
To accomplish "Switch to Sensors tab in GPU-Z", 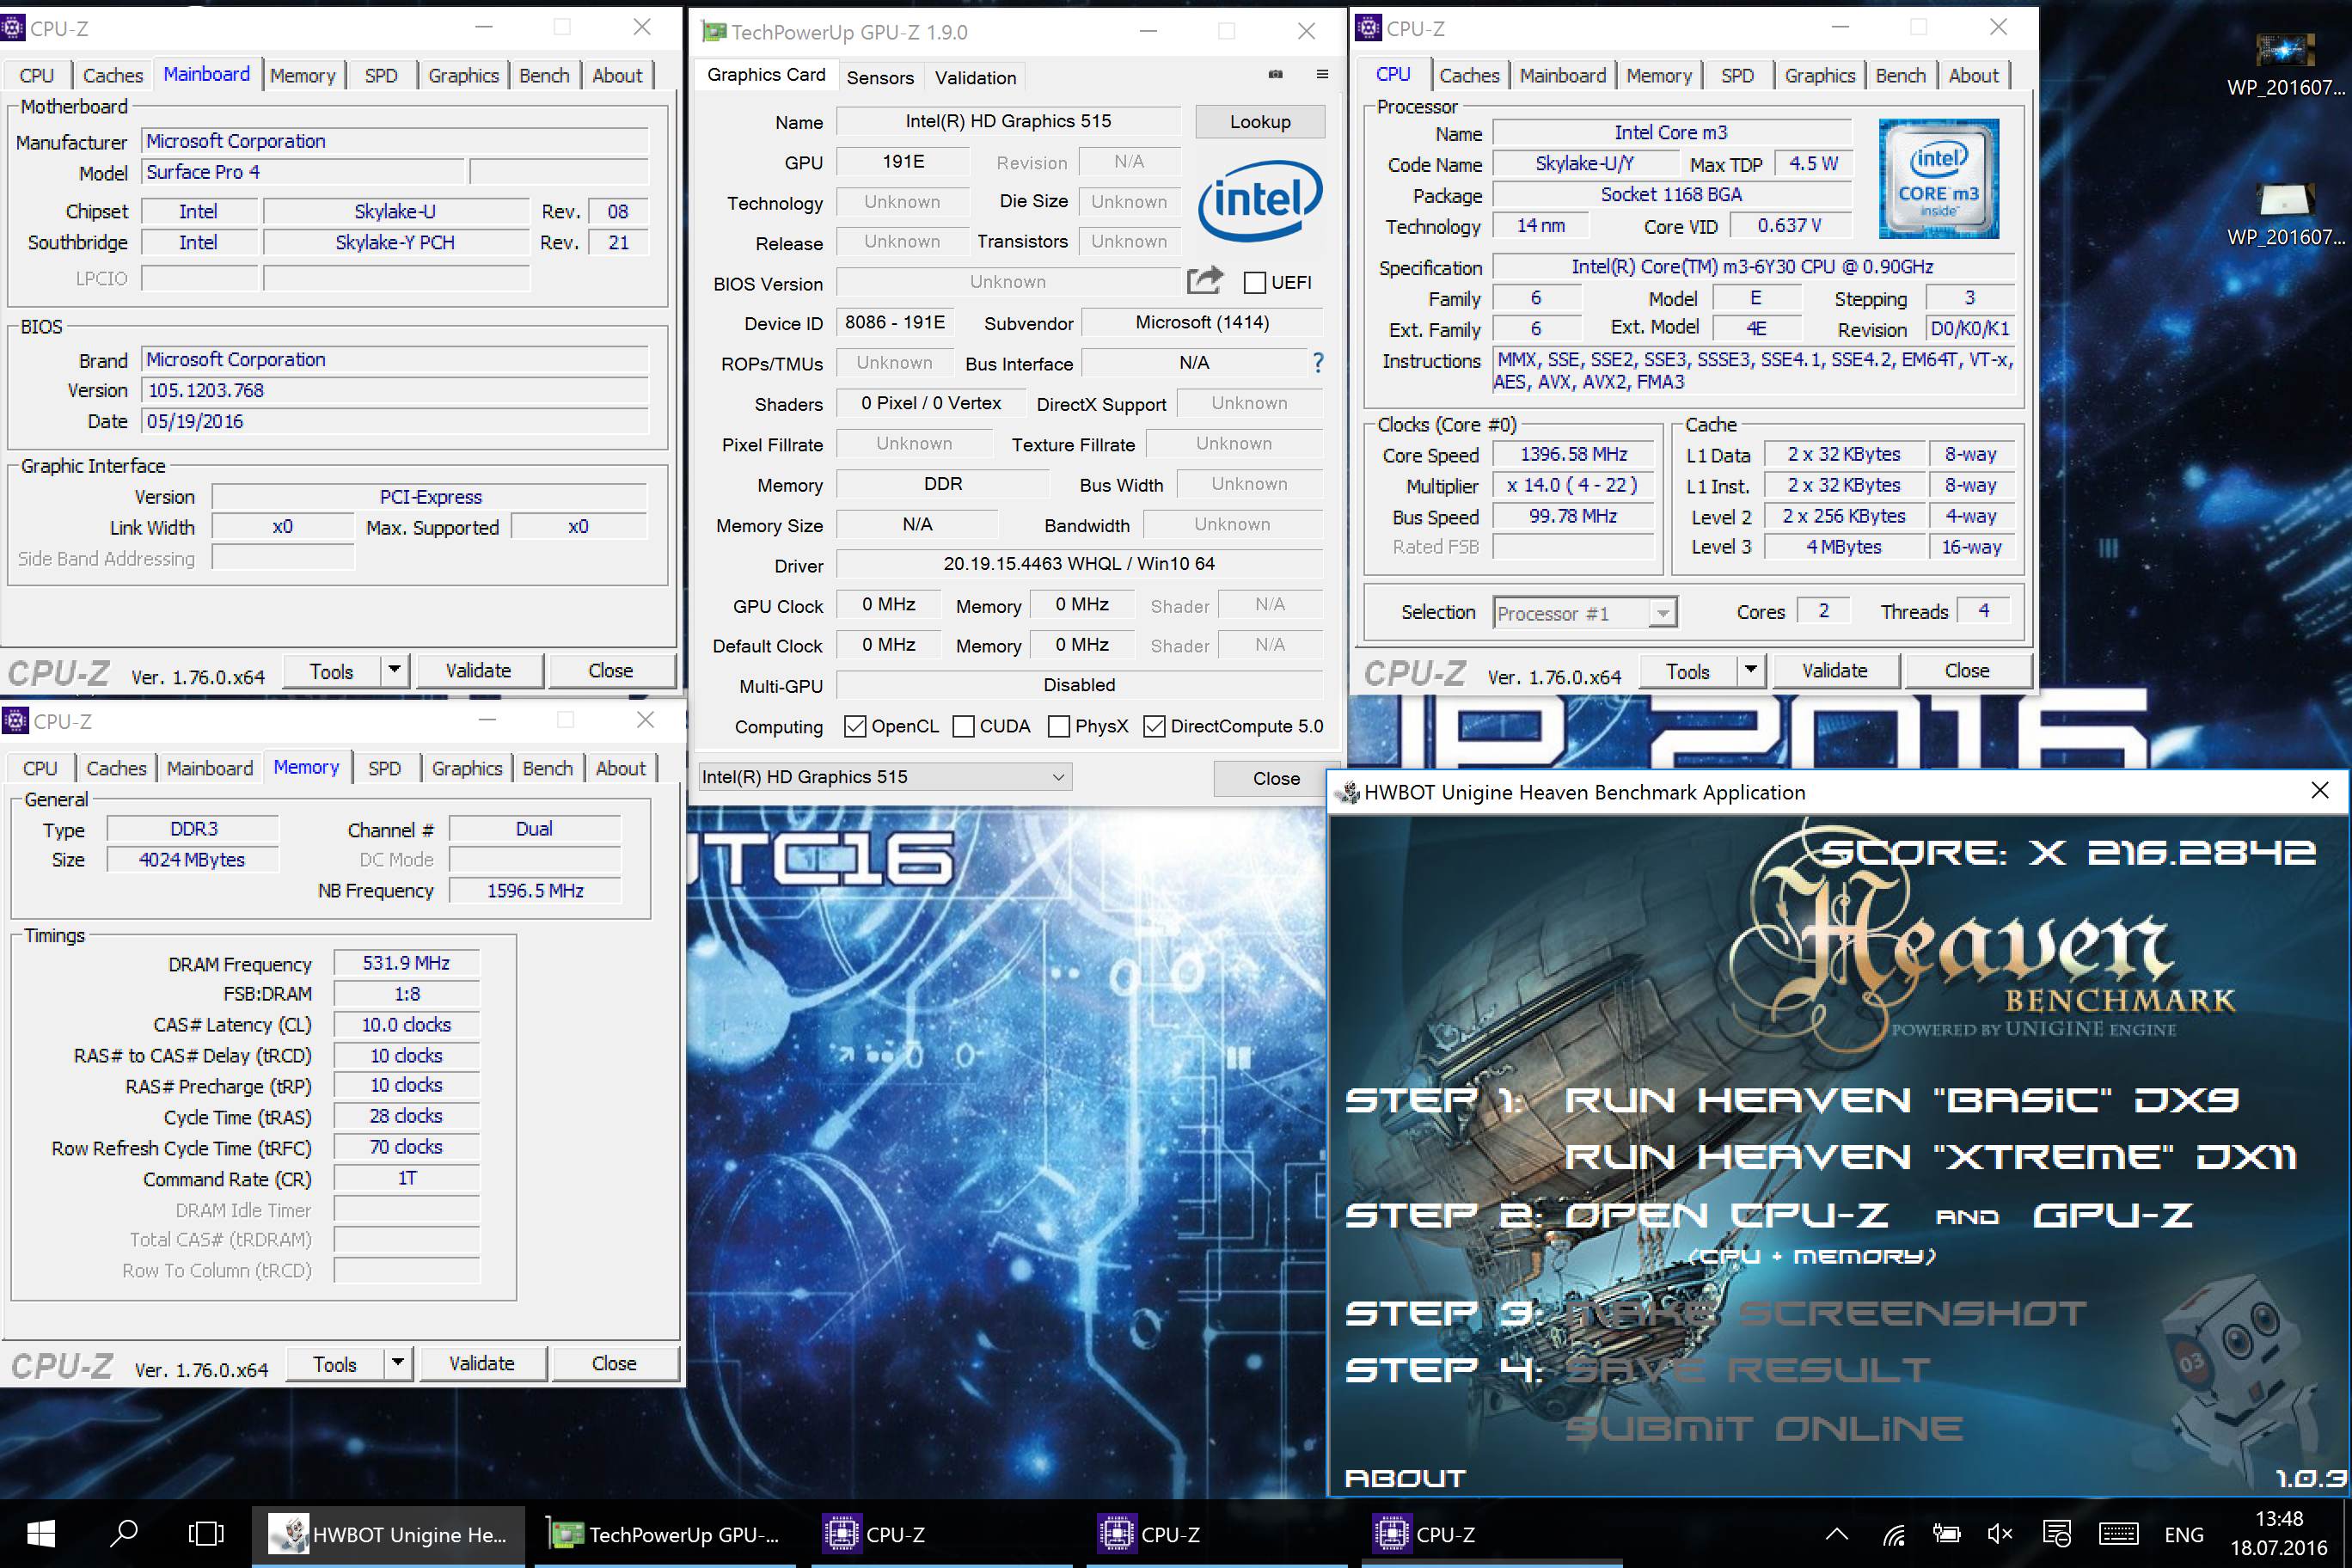I will point(880,77).
